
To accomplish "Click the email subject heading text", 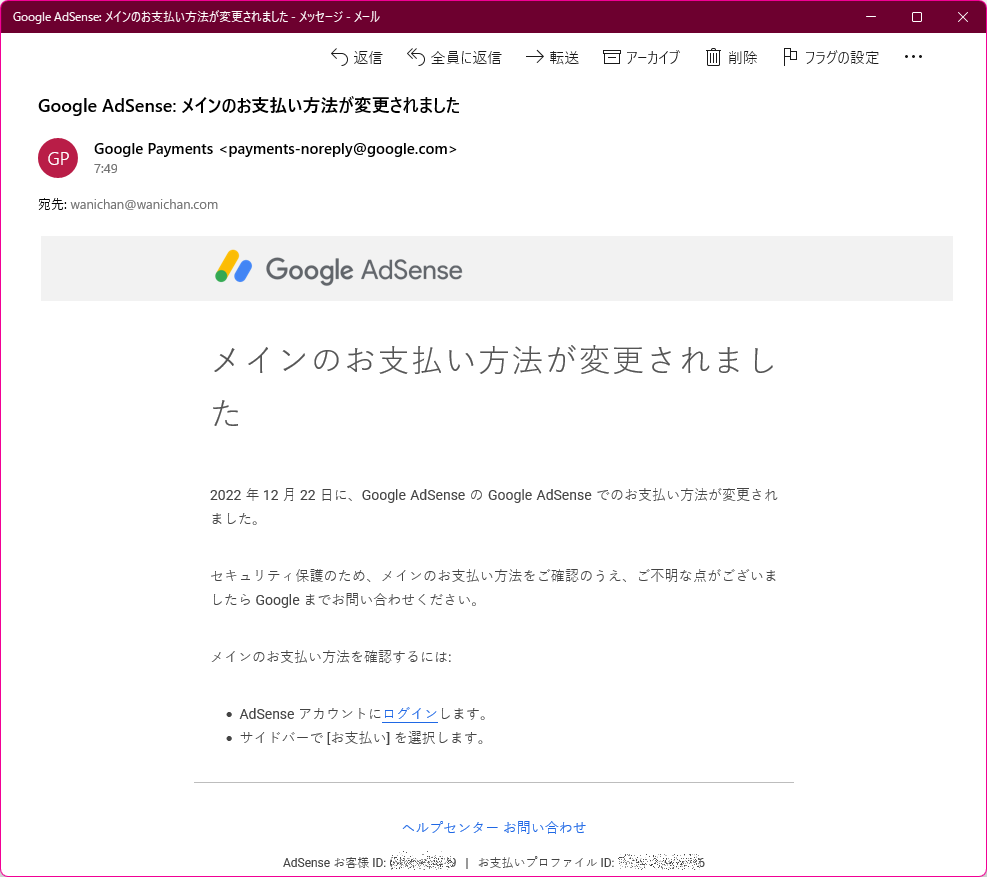I will [249, 105].
